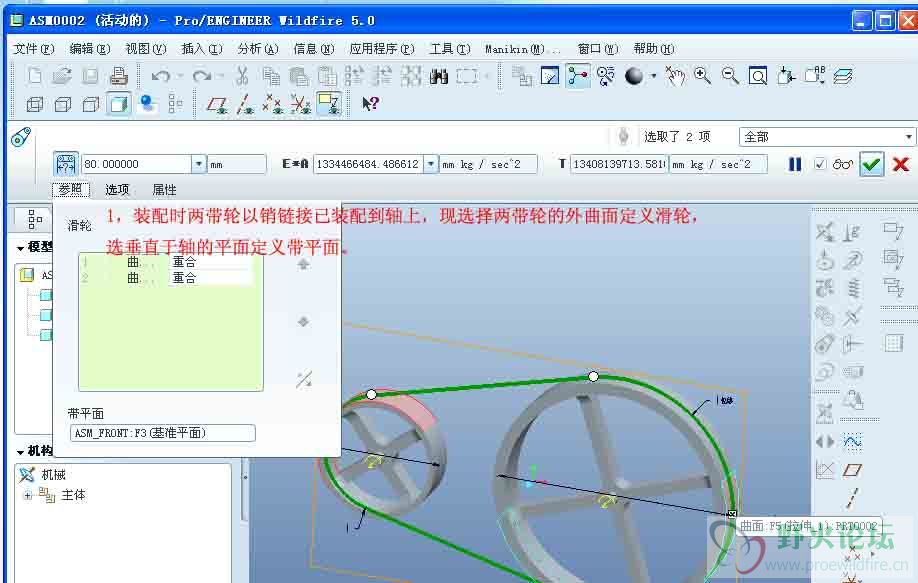This screenshot has width=918, height=583.
Task: Click the T tension value field
Action: coord(619,164)
